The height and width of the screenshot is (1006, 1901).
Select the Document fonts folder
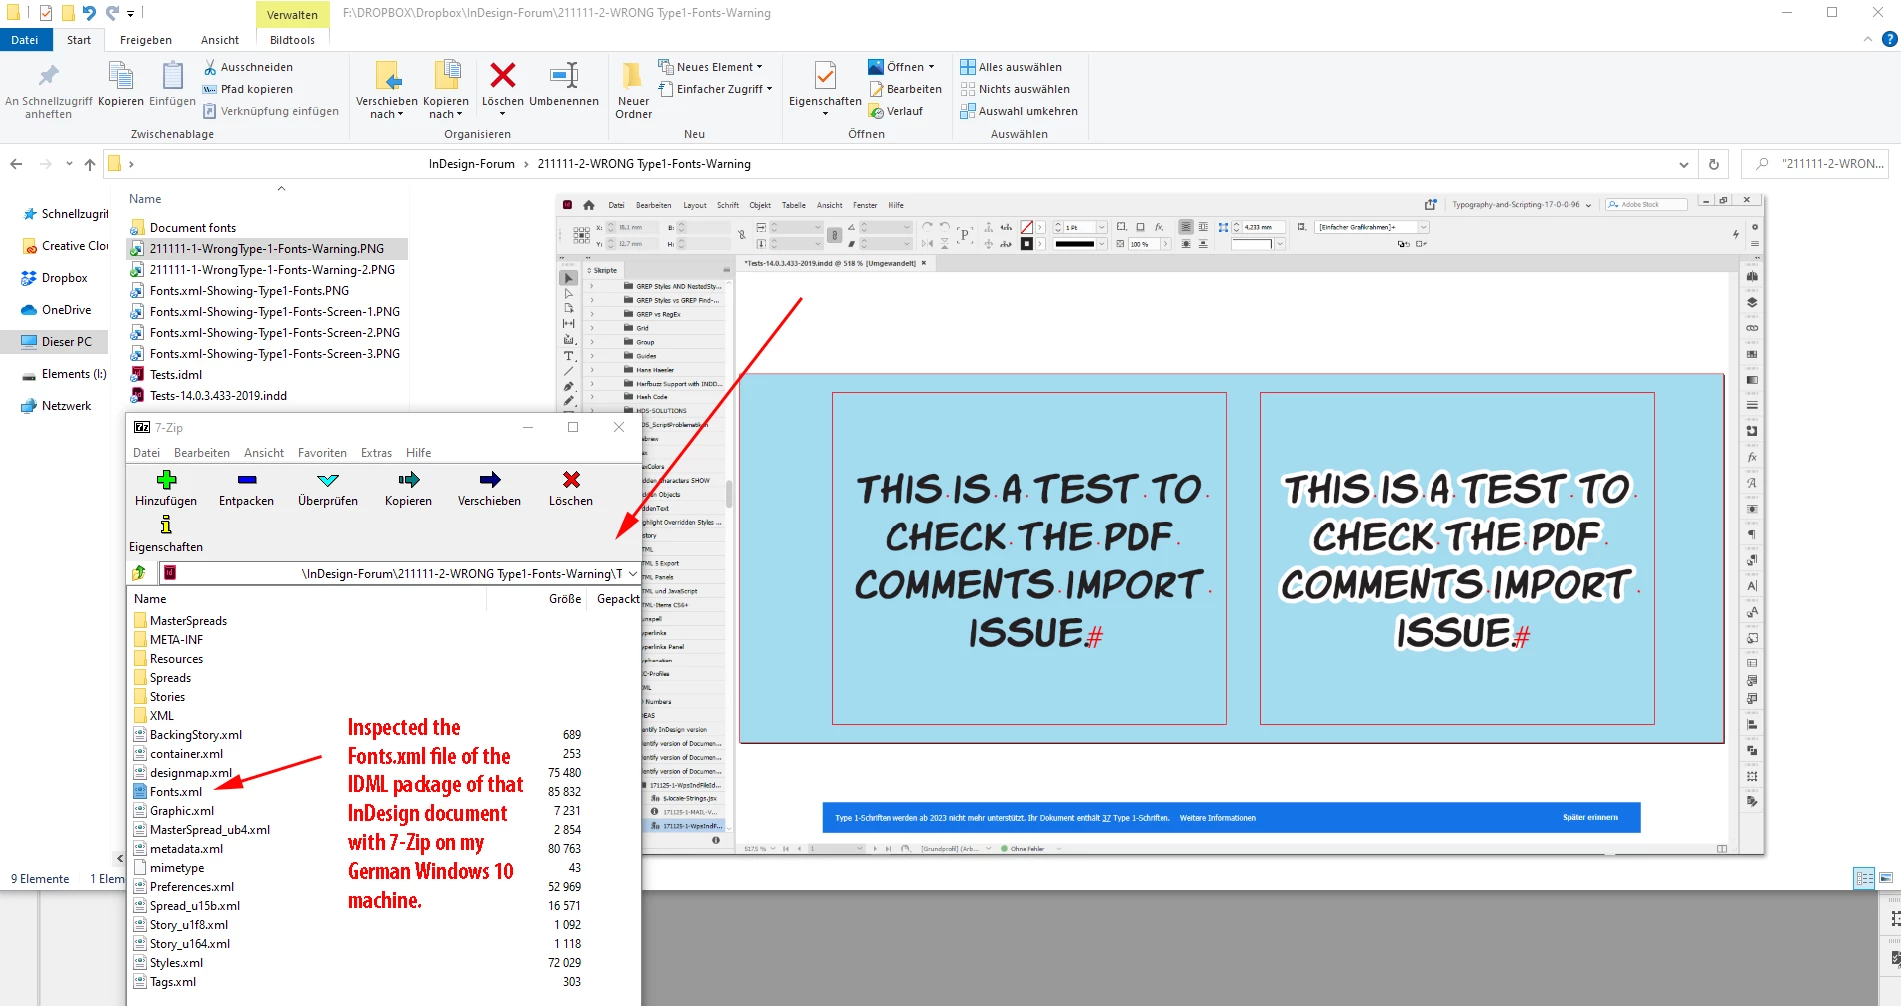click(x=192, y=228)
